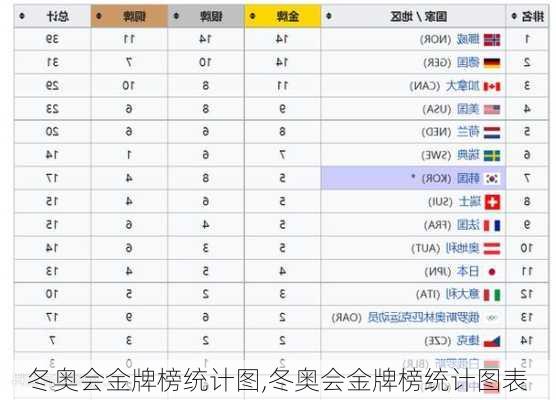The width and height of the screenshot is (556, 400).
Task: Click the Canadian maple leaf flag
Action: (492, 86)
